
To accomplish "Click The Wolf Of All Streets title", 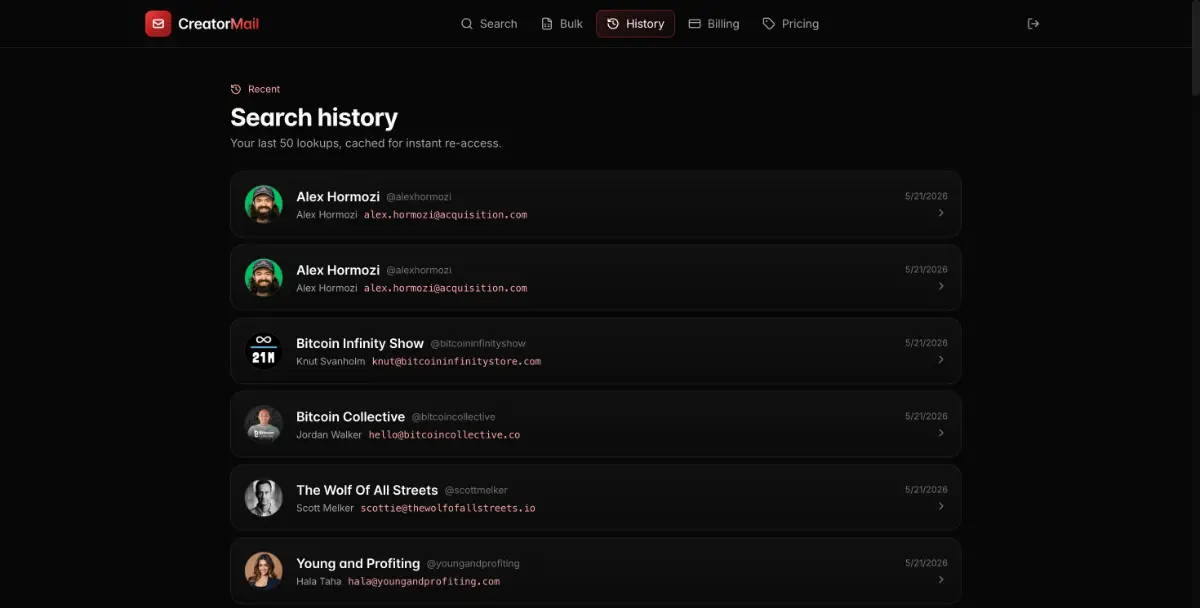I will pos(367,490).
